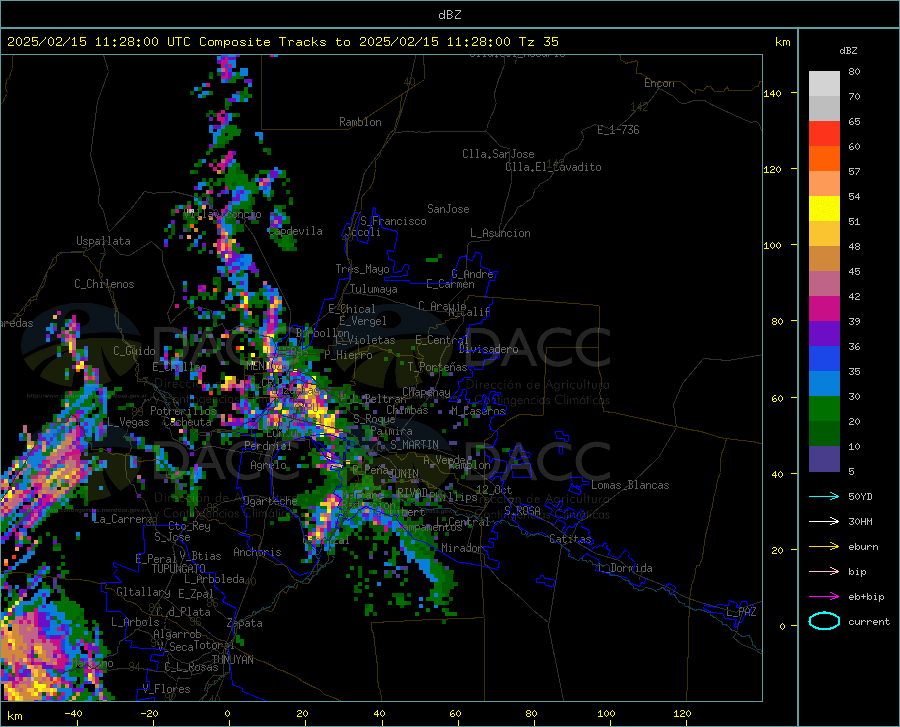
Task: Pick the dark blue swatch below 36
Action: [824, 359]
